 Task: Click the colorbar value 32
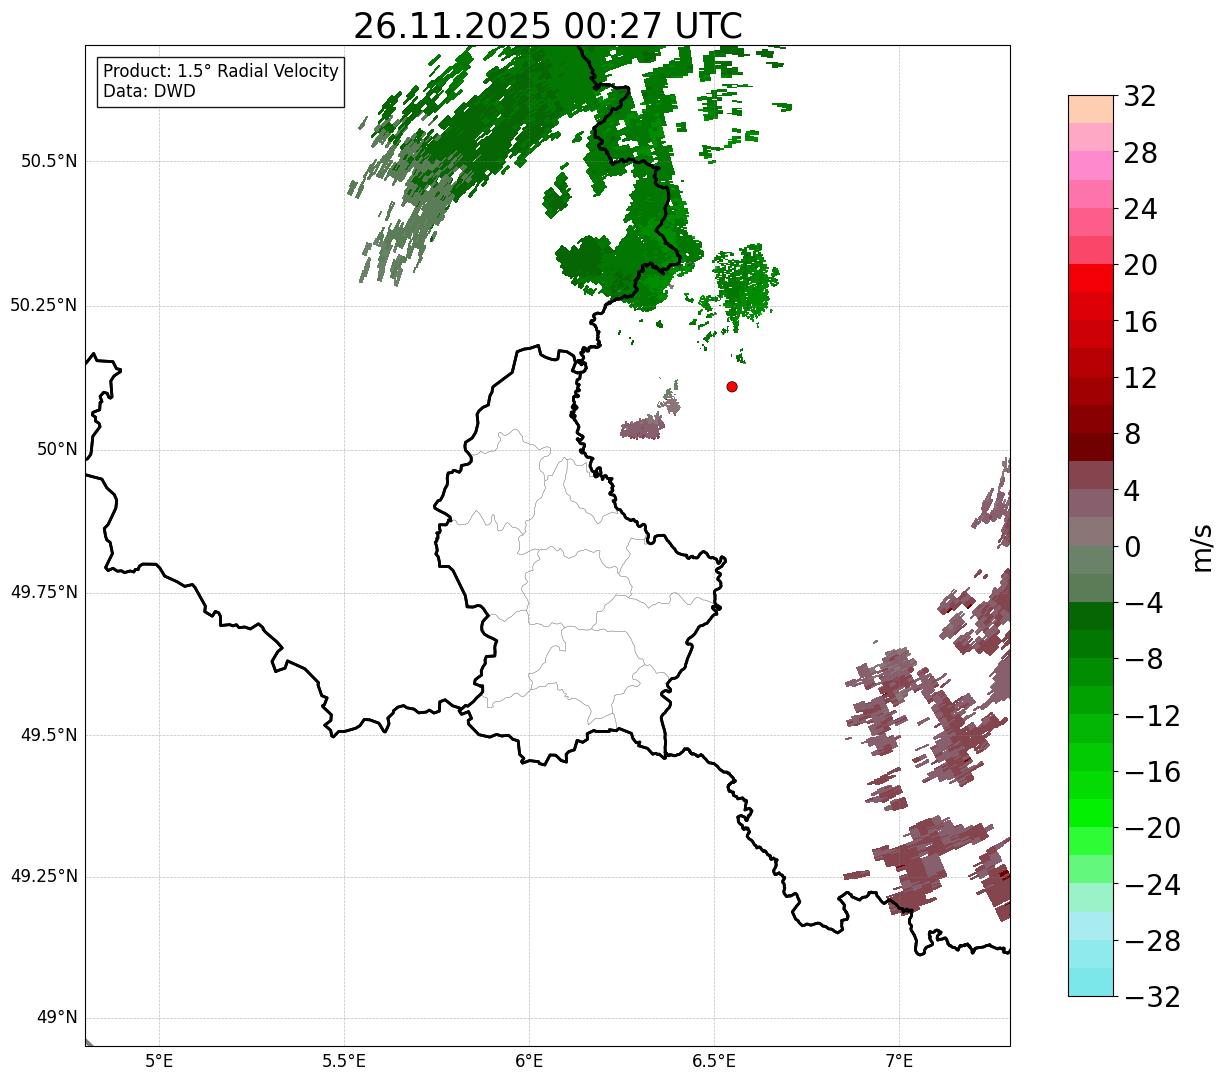1140,97
